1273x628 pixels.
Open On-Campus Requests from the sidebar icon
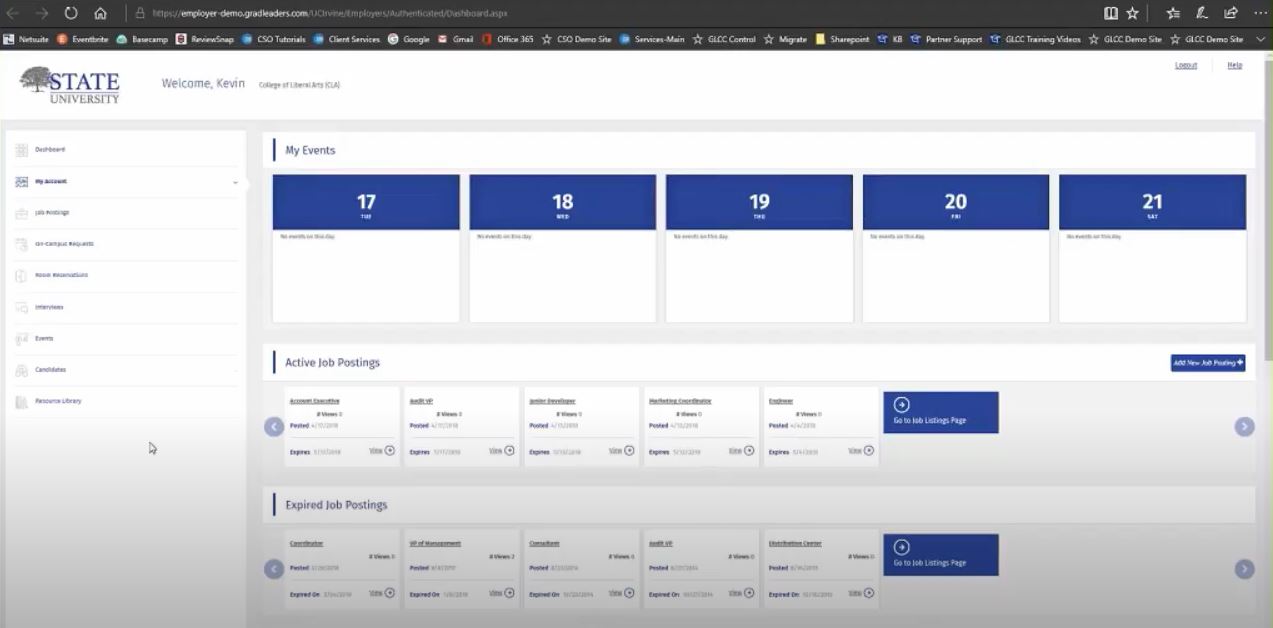21,244
